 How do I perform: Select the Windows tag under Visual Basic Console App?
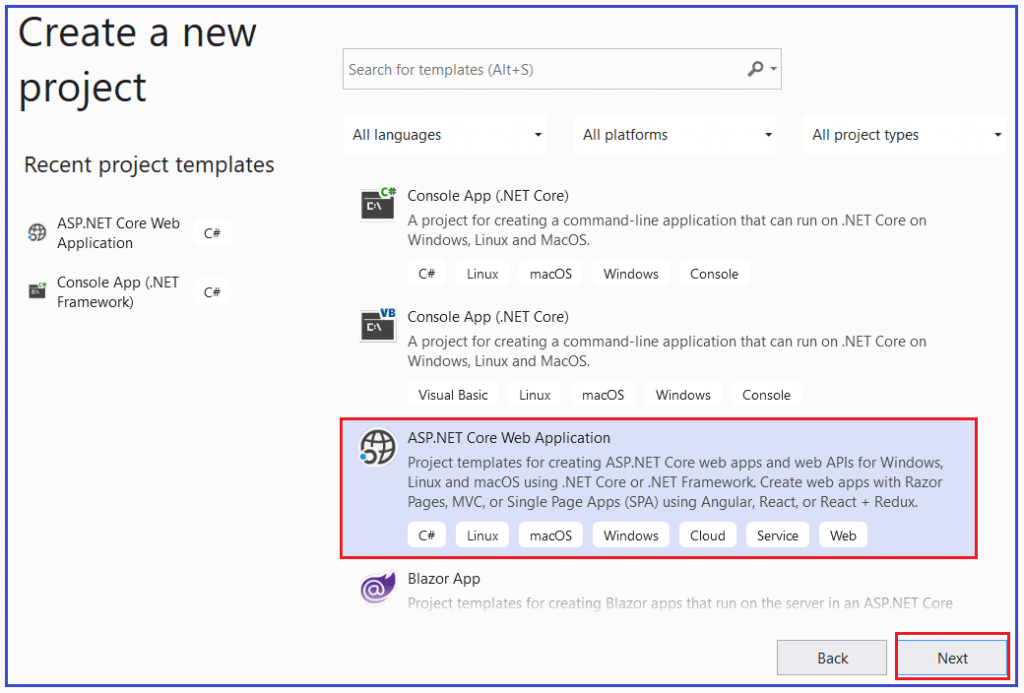(x=682, y=394)
